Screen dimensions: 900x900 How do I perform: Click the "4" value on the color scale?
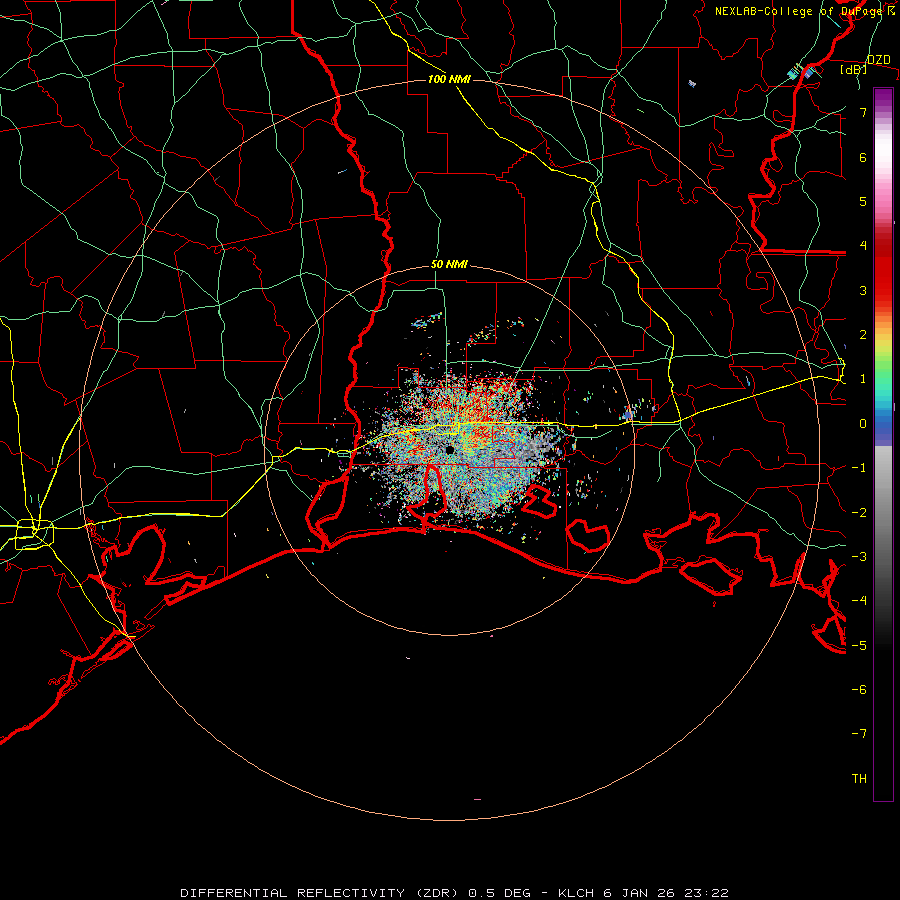click(863, 246)
